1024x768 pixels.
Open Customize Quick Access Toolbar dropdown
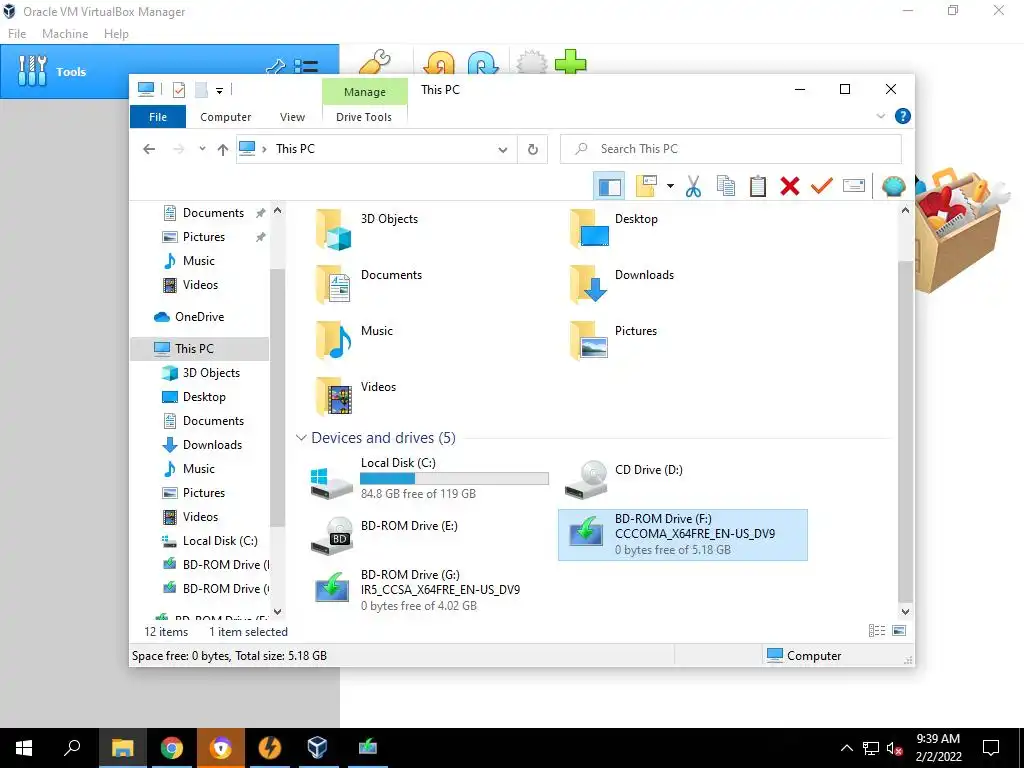point(219,90)
